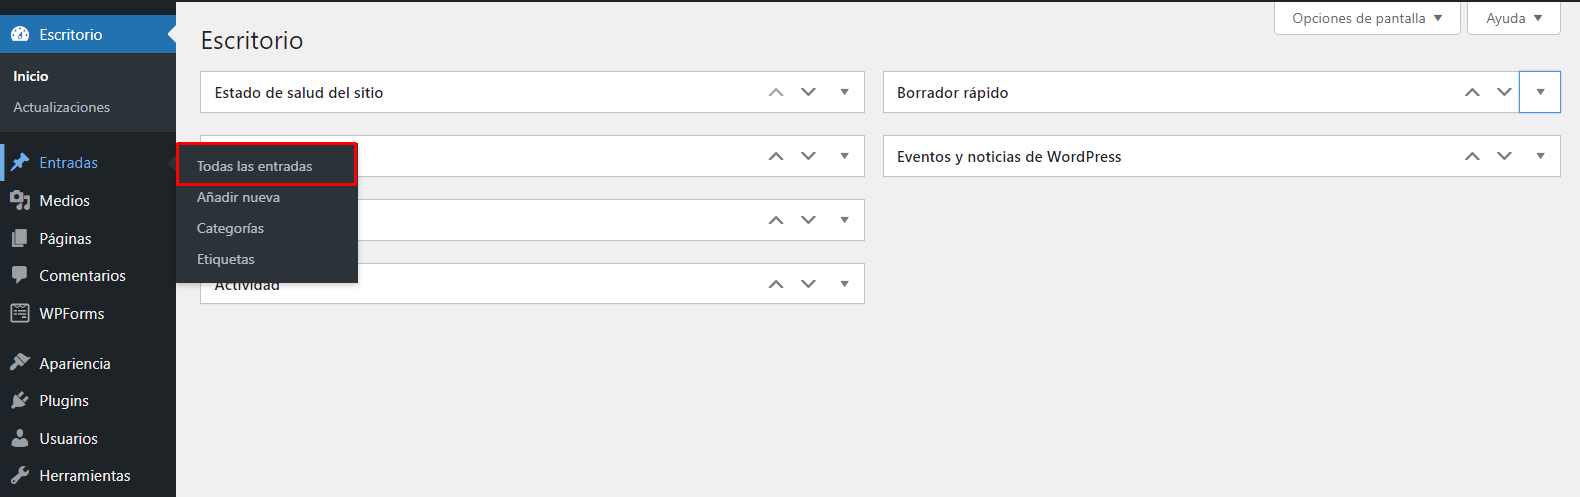Click the Apariencia paintbrush icon
This screenshot has height=497, width=1580.
[20, 363]
